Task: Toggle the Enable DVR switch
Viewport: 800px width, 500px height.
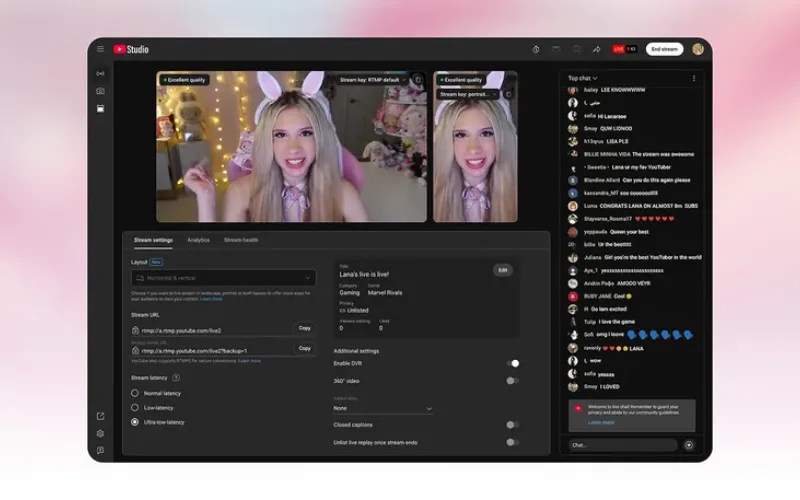Action: [512, 364]
